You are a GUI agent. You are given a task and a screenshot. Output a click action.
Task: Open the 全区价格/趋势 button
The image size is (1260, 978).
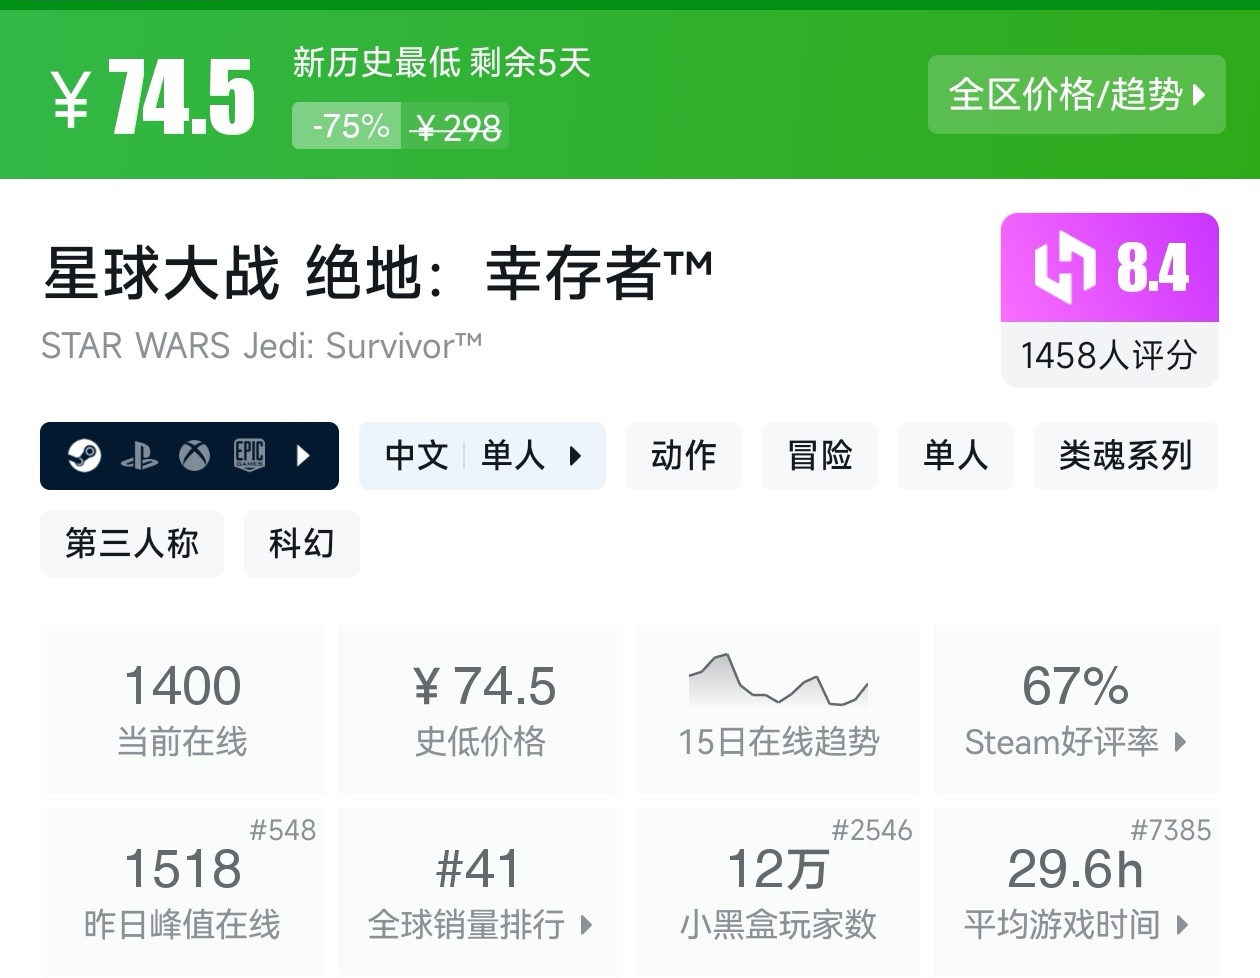[1076, 95]
